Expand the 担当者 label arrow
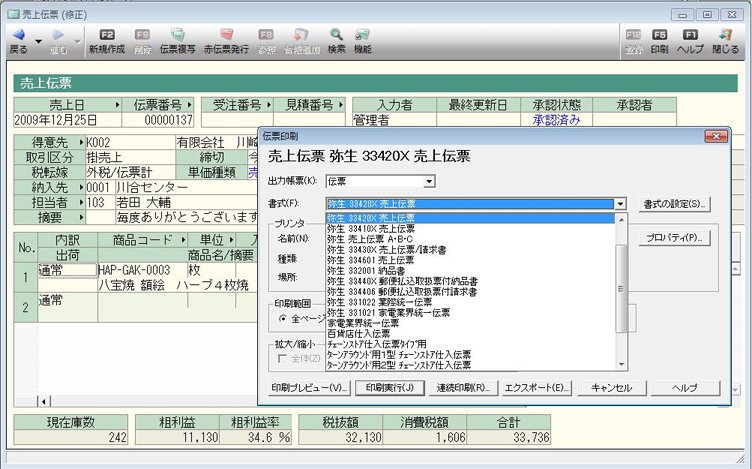752x469 pixels. click(x=81, y=202)
